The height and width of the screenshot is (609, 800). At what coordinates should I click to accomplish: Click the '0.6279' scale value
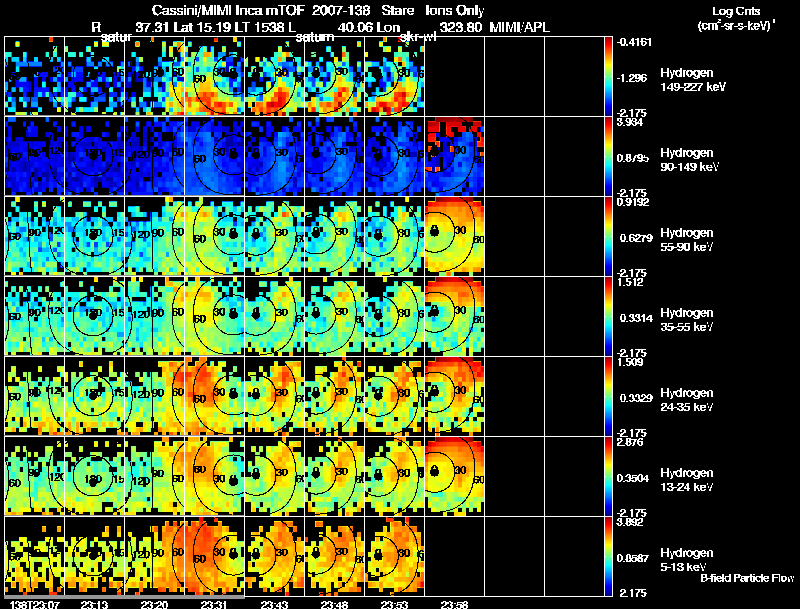tap(636, 238)
